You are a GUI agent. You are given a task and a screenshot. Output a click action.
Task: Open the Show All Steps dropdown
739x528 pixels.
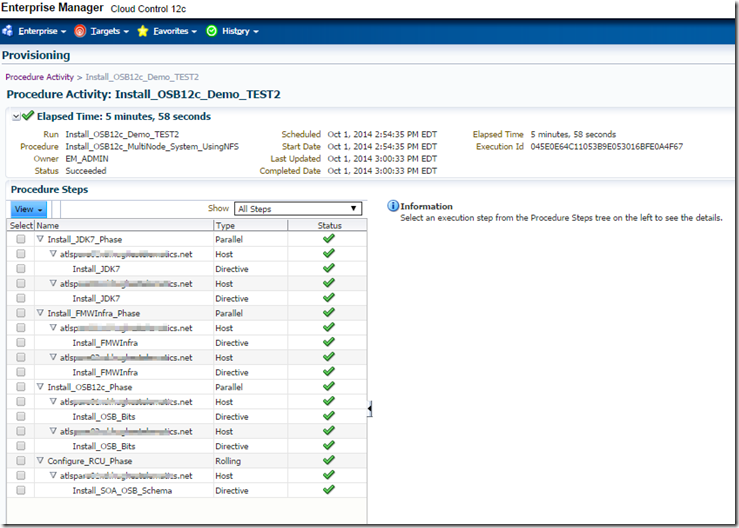(x=298, y=209)
